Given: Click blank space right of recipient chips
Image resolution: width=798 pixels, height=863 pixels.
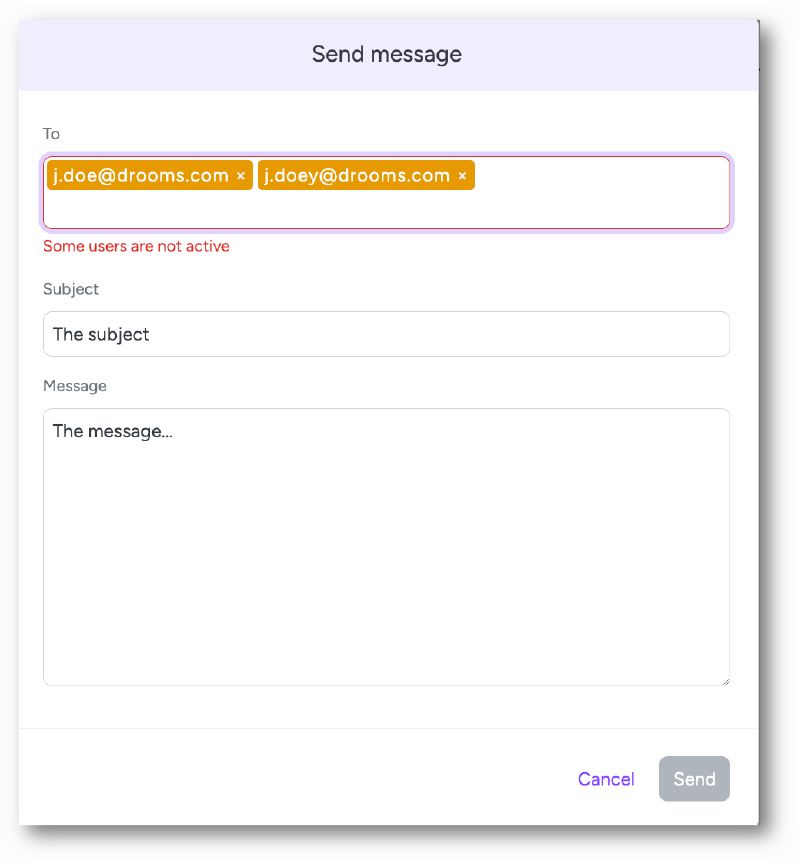Looking at the screenshot, I should tap(600, 176).
